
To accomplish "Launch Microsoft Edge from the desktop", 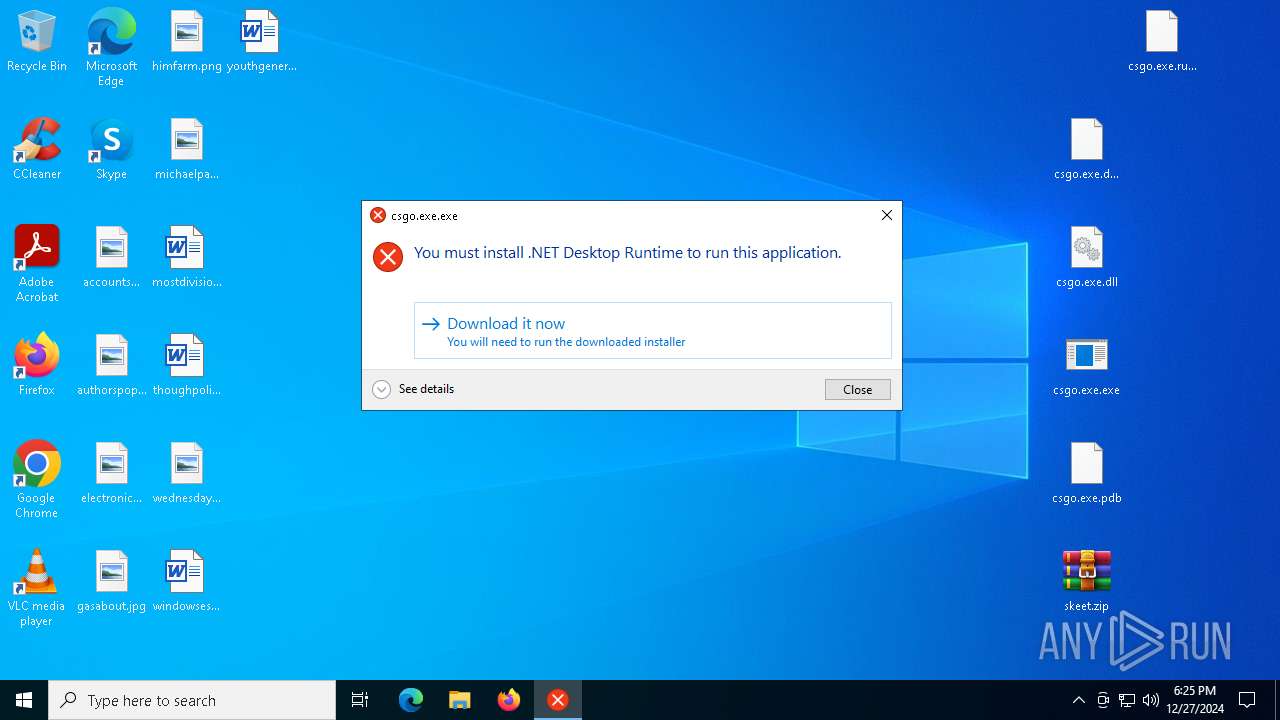I will (x=111, y=47).
